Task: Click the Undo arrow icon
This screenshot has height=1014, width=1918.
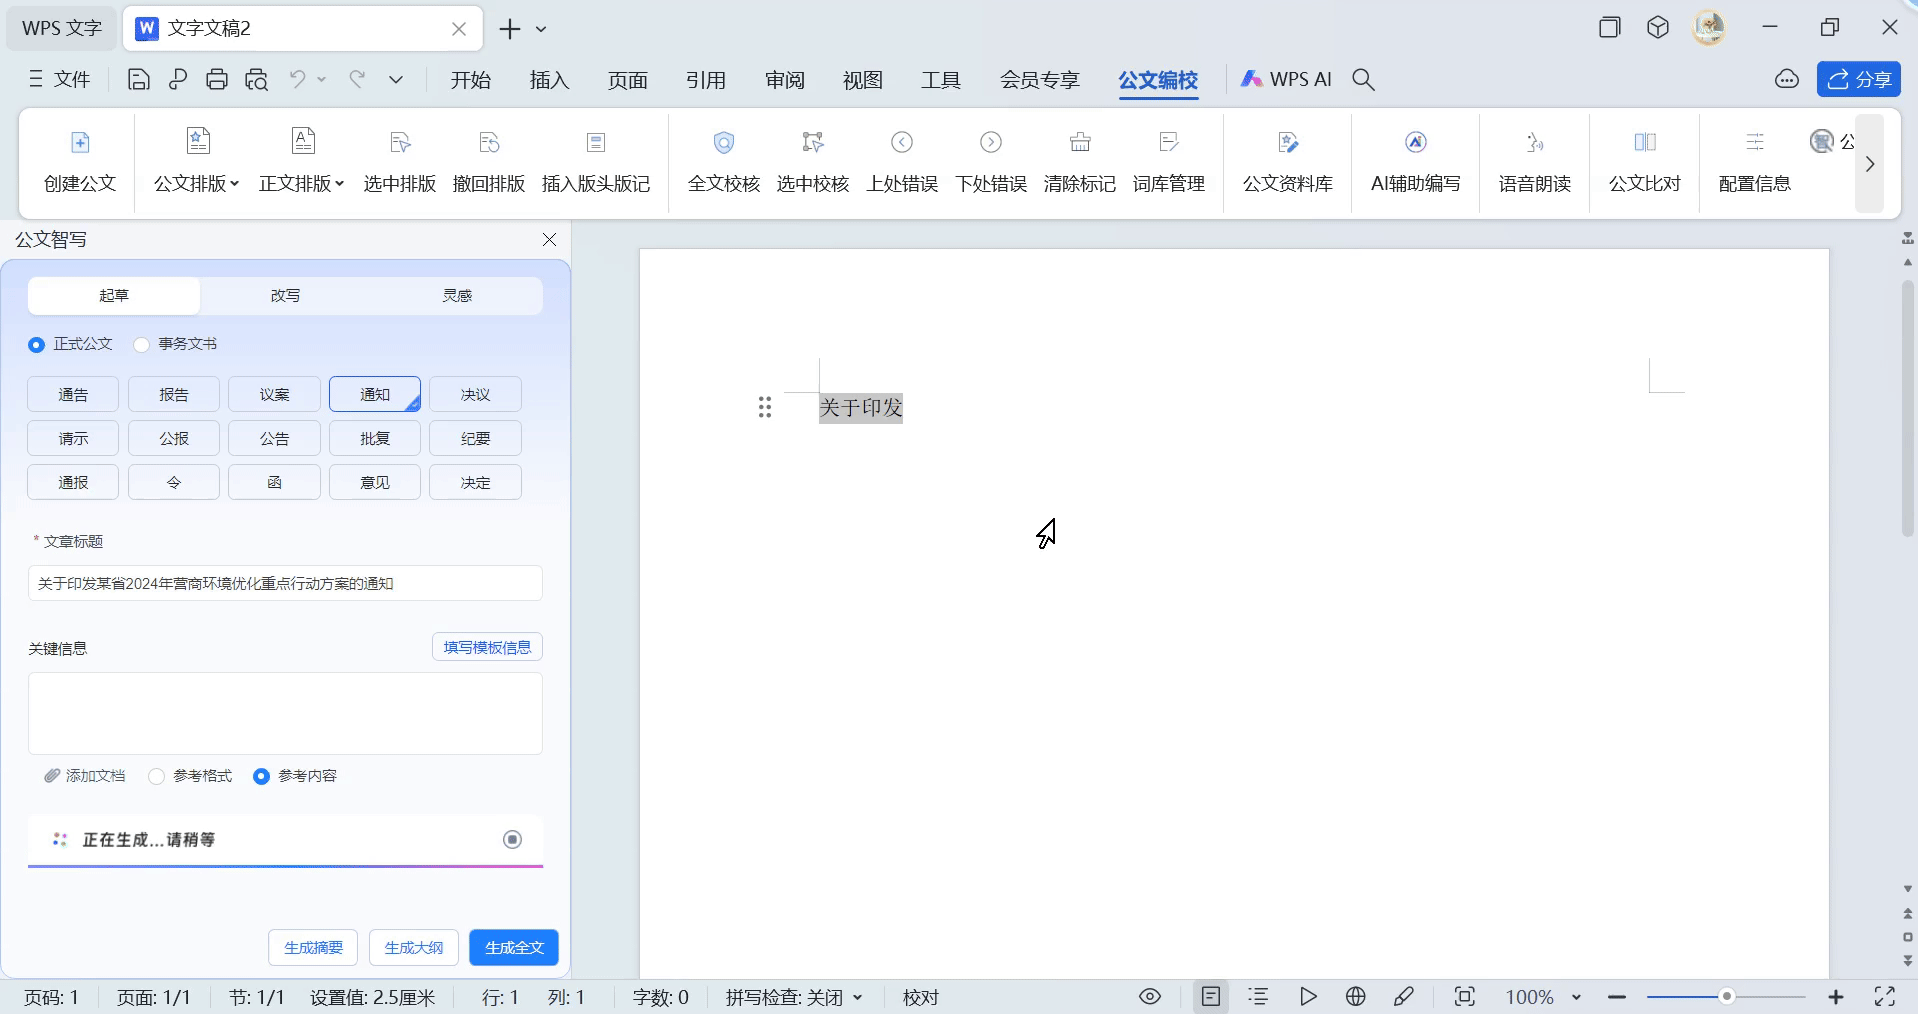Action: click(297, 80)
